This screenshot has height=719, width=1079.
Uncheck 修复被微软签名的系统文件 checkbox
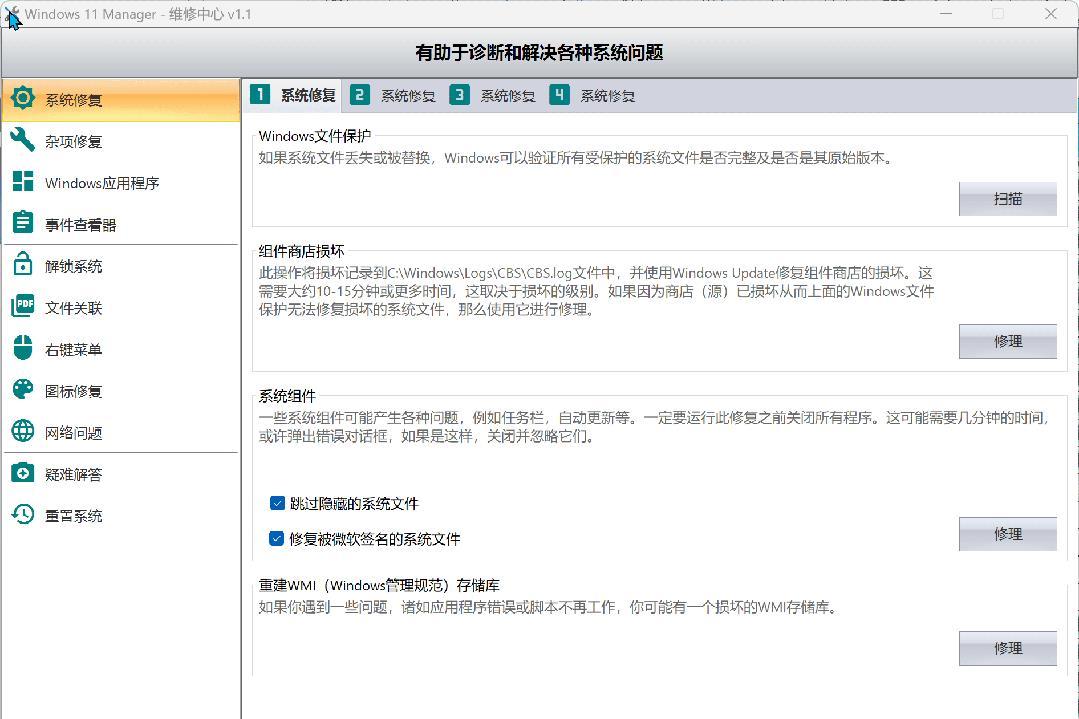point(277,538)
